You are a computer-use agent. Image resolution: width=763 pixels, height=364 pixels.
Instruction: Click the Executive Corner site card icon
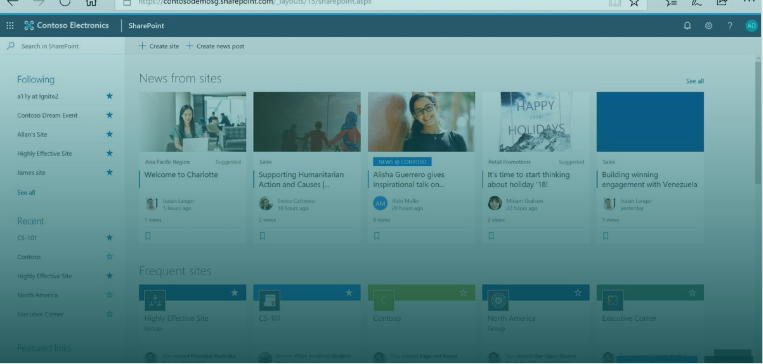pos(613,301)
